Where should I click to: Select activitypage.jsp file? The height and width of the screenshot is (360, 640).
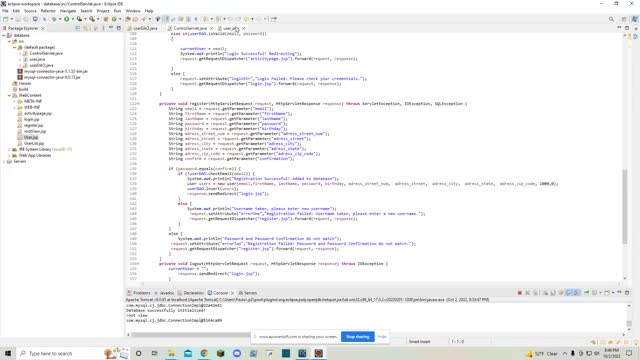click(x=38, y=113)
